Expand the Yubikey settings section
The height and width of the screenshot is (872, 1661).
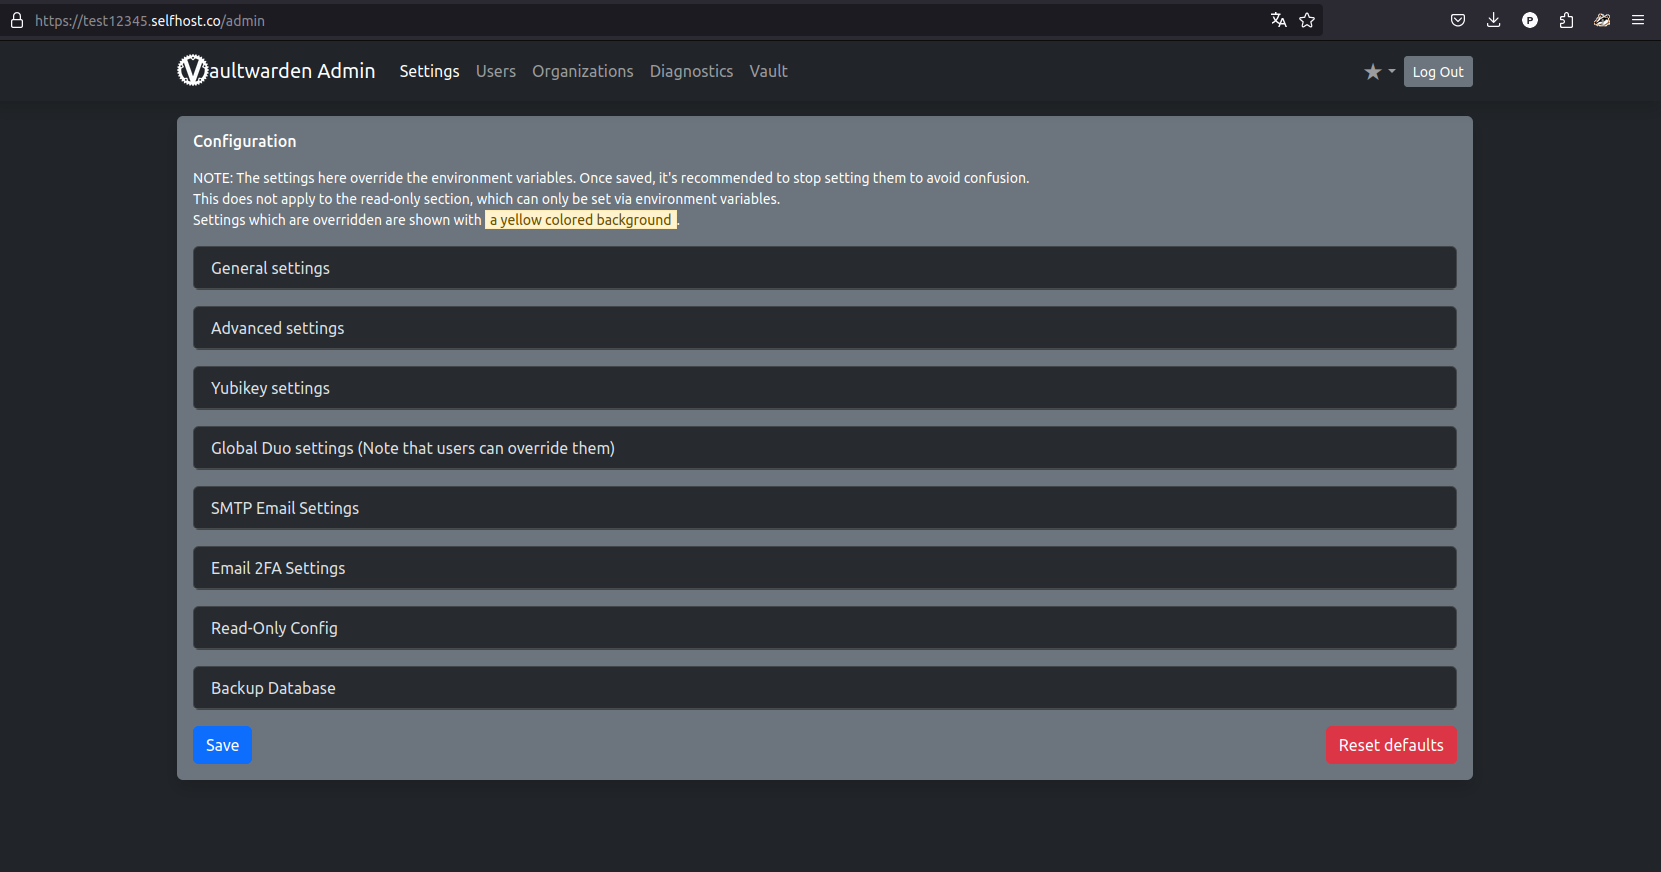(x=824, y=388)
